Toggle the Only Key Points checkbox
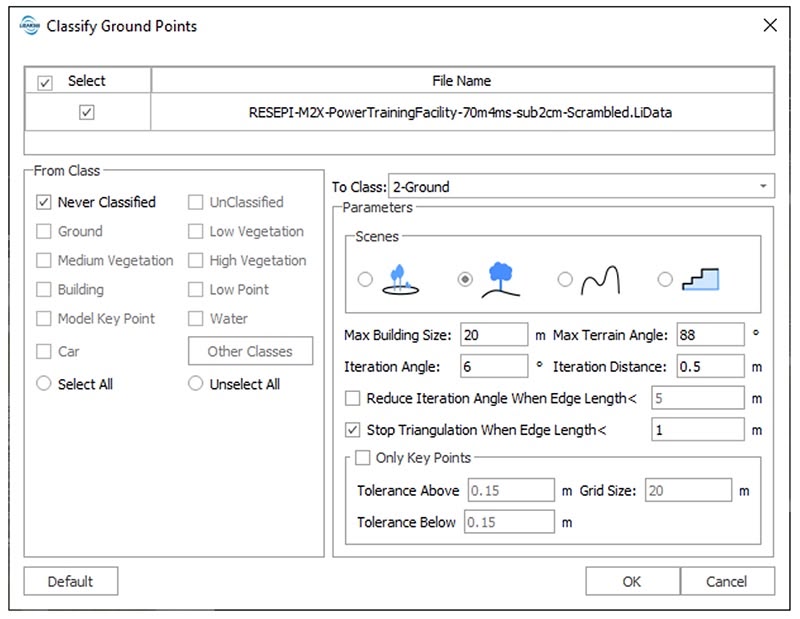Viewport: 800px width, 619px height. [363, 458]
